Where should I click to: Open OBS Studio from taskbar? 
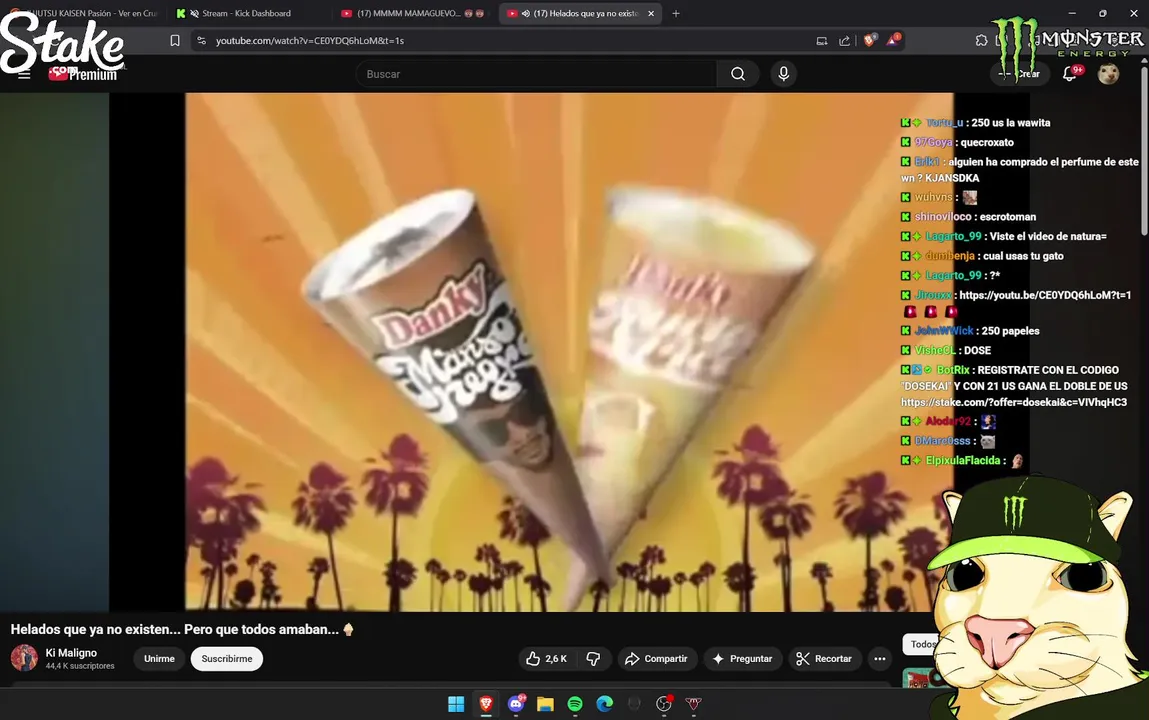coord(664,704)
